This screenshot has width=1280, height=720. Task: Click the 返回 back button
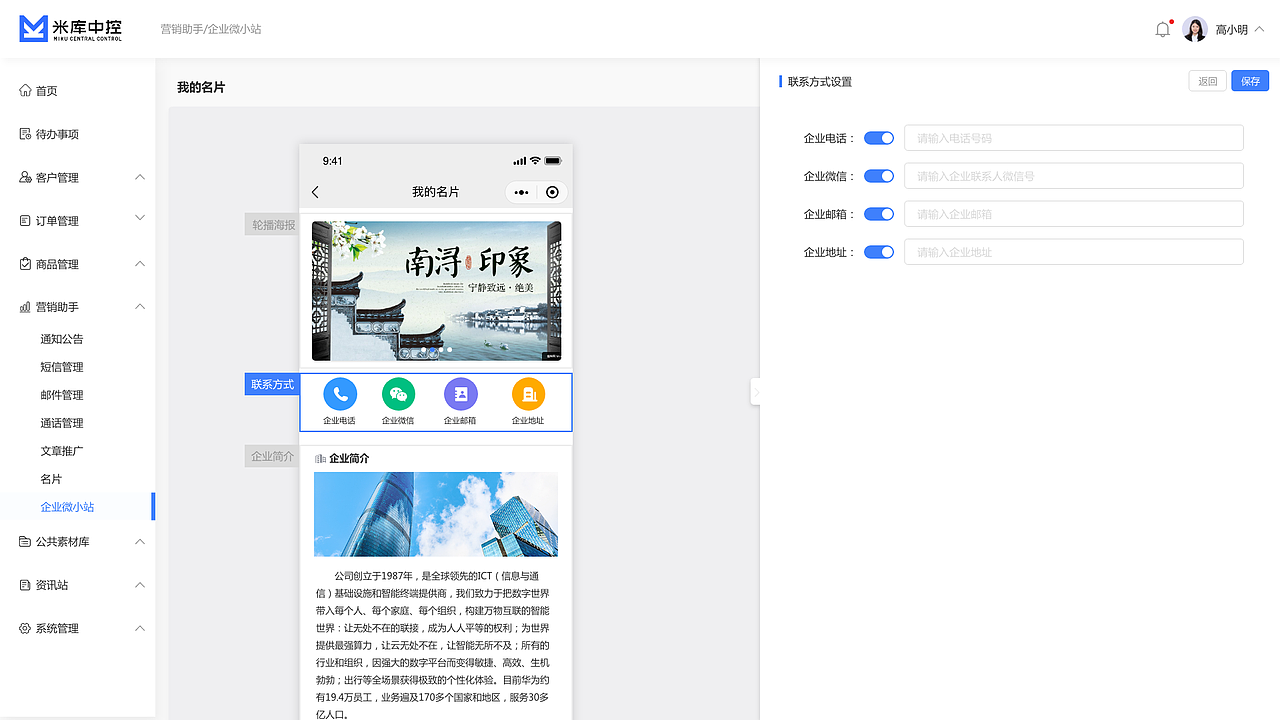pyautogui.click(x=1207, y=81)
